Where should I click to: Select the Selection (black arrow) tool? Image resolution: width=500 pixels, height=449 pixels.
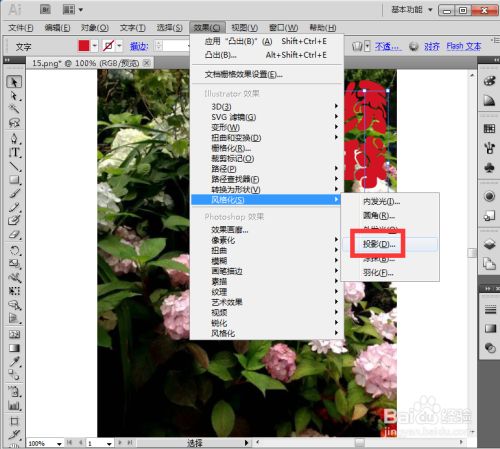tap(14, 82)
